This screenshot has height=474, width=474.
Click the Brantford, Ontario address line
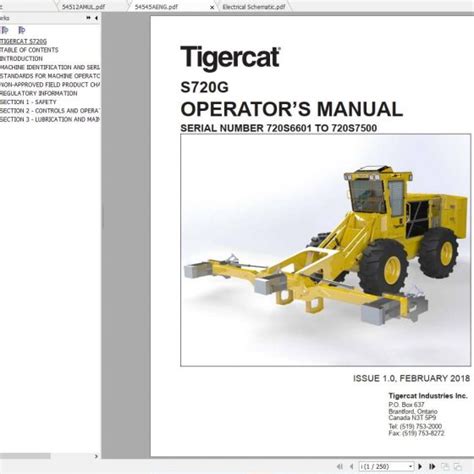tap(413, 411)
